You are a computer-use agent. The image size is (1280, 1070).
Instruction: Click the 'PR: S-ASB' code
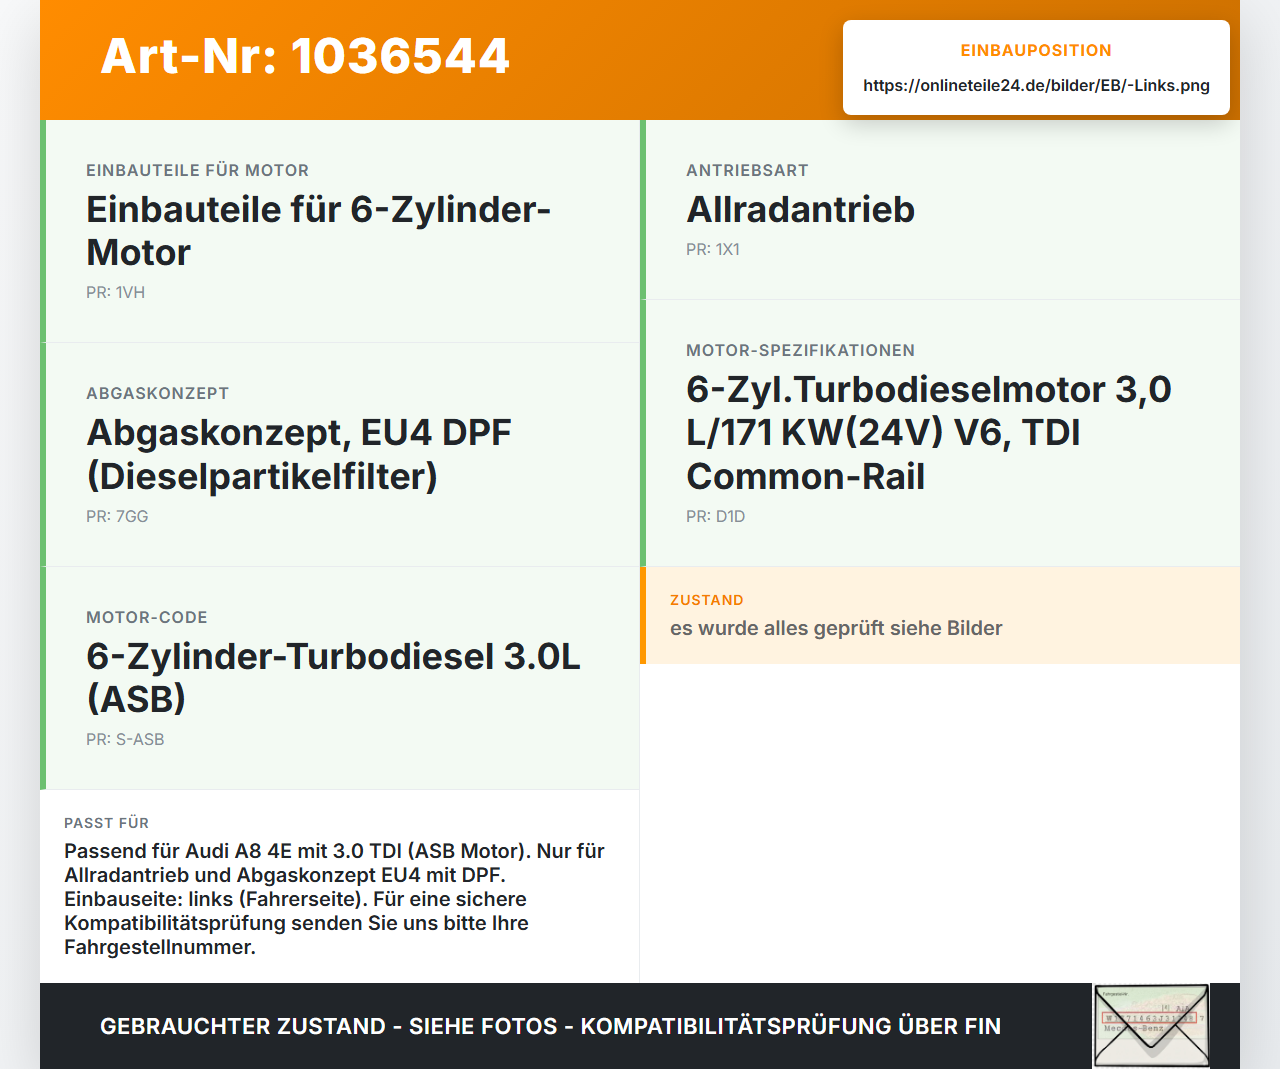point(125,739)
